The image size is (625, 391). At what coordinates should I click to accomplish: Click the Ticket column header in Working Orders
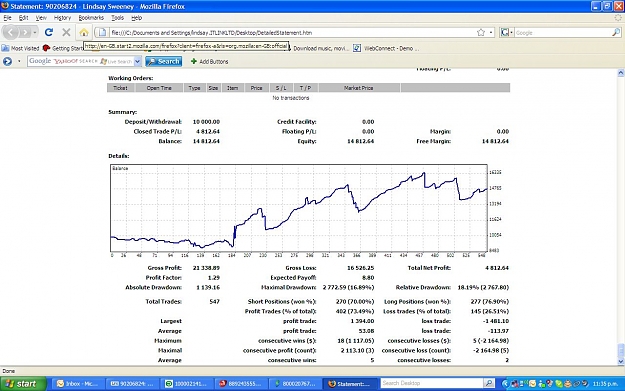[x=121, y=88]
